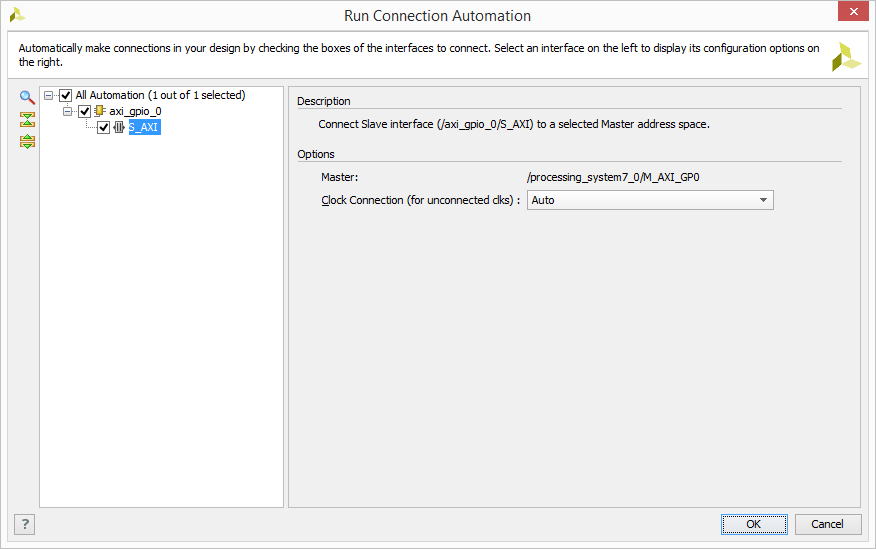The width and height of the screenshot is (876, 549).
Task: Click the collapse all tree icon
Action: [x=27, y=120]
